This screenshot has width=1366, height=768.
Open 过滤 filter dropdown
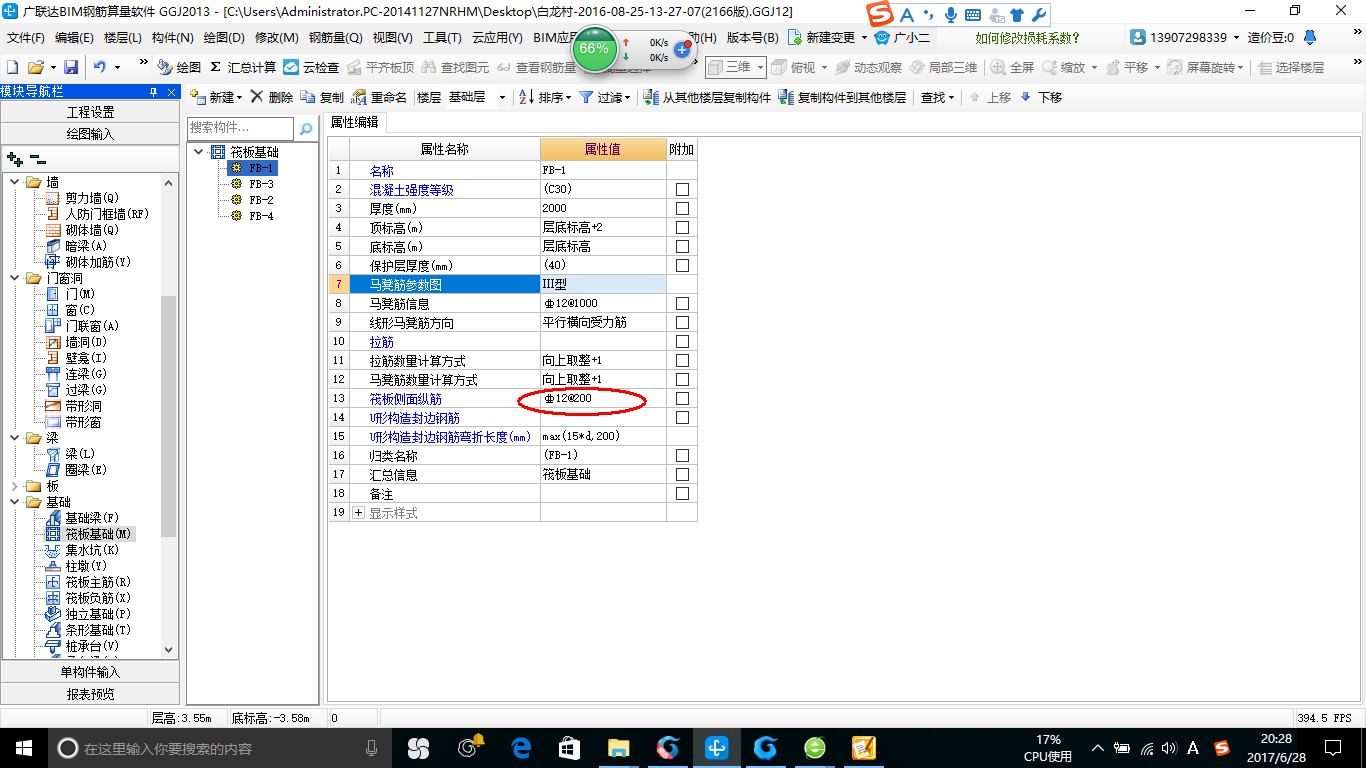click(605, 97)
